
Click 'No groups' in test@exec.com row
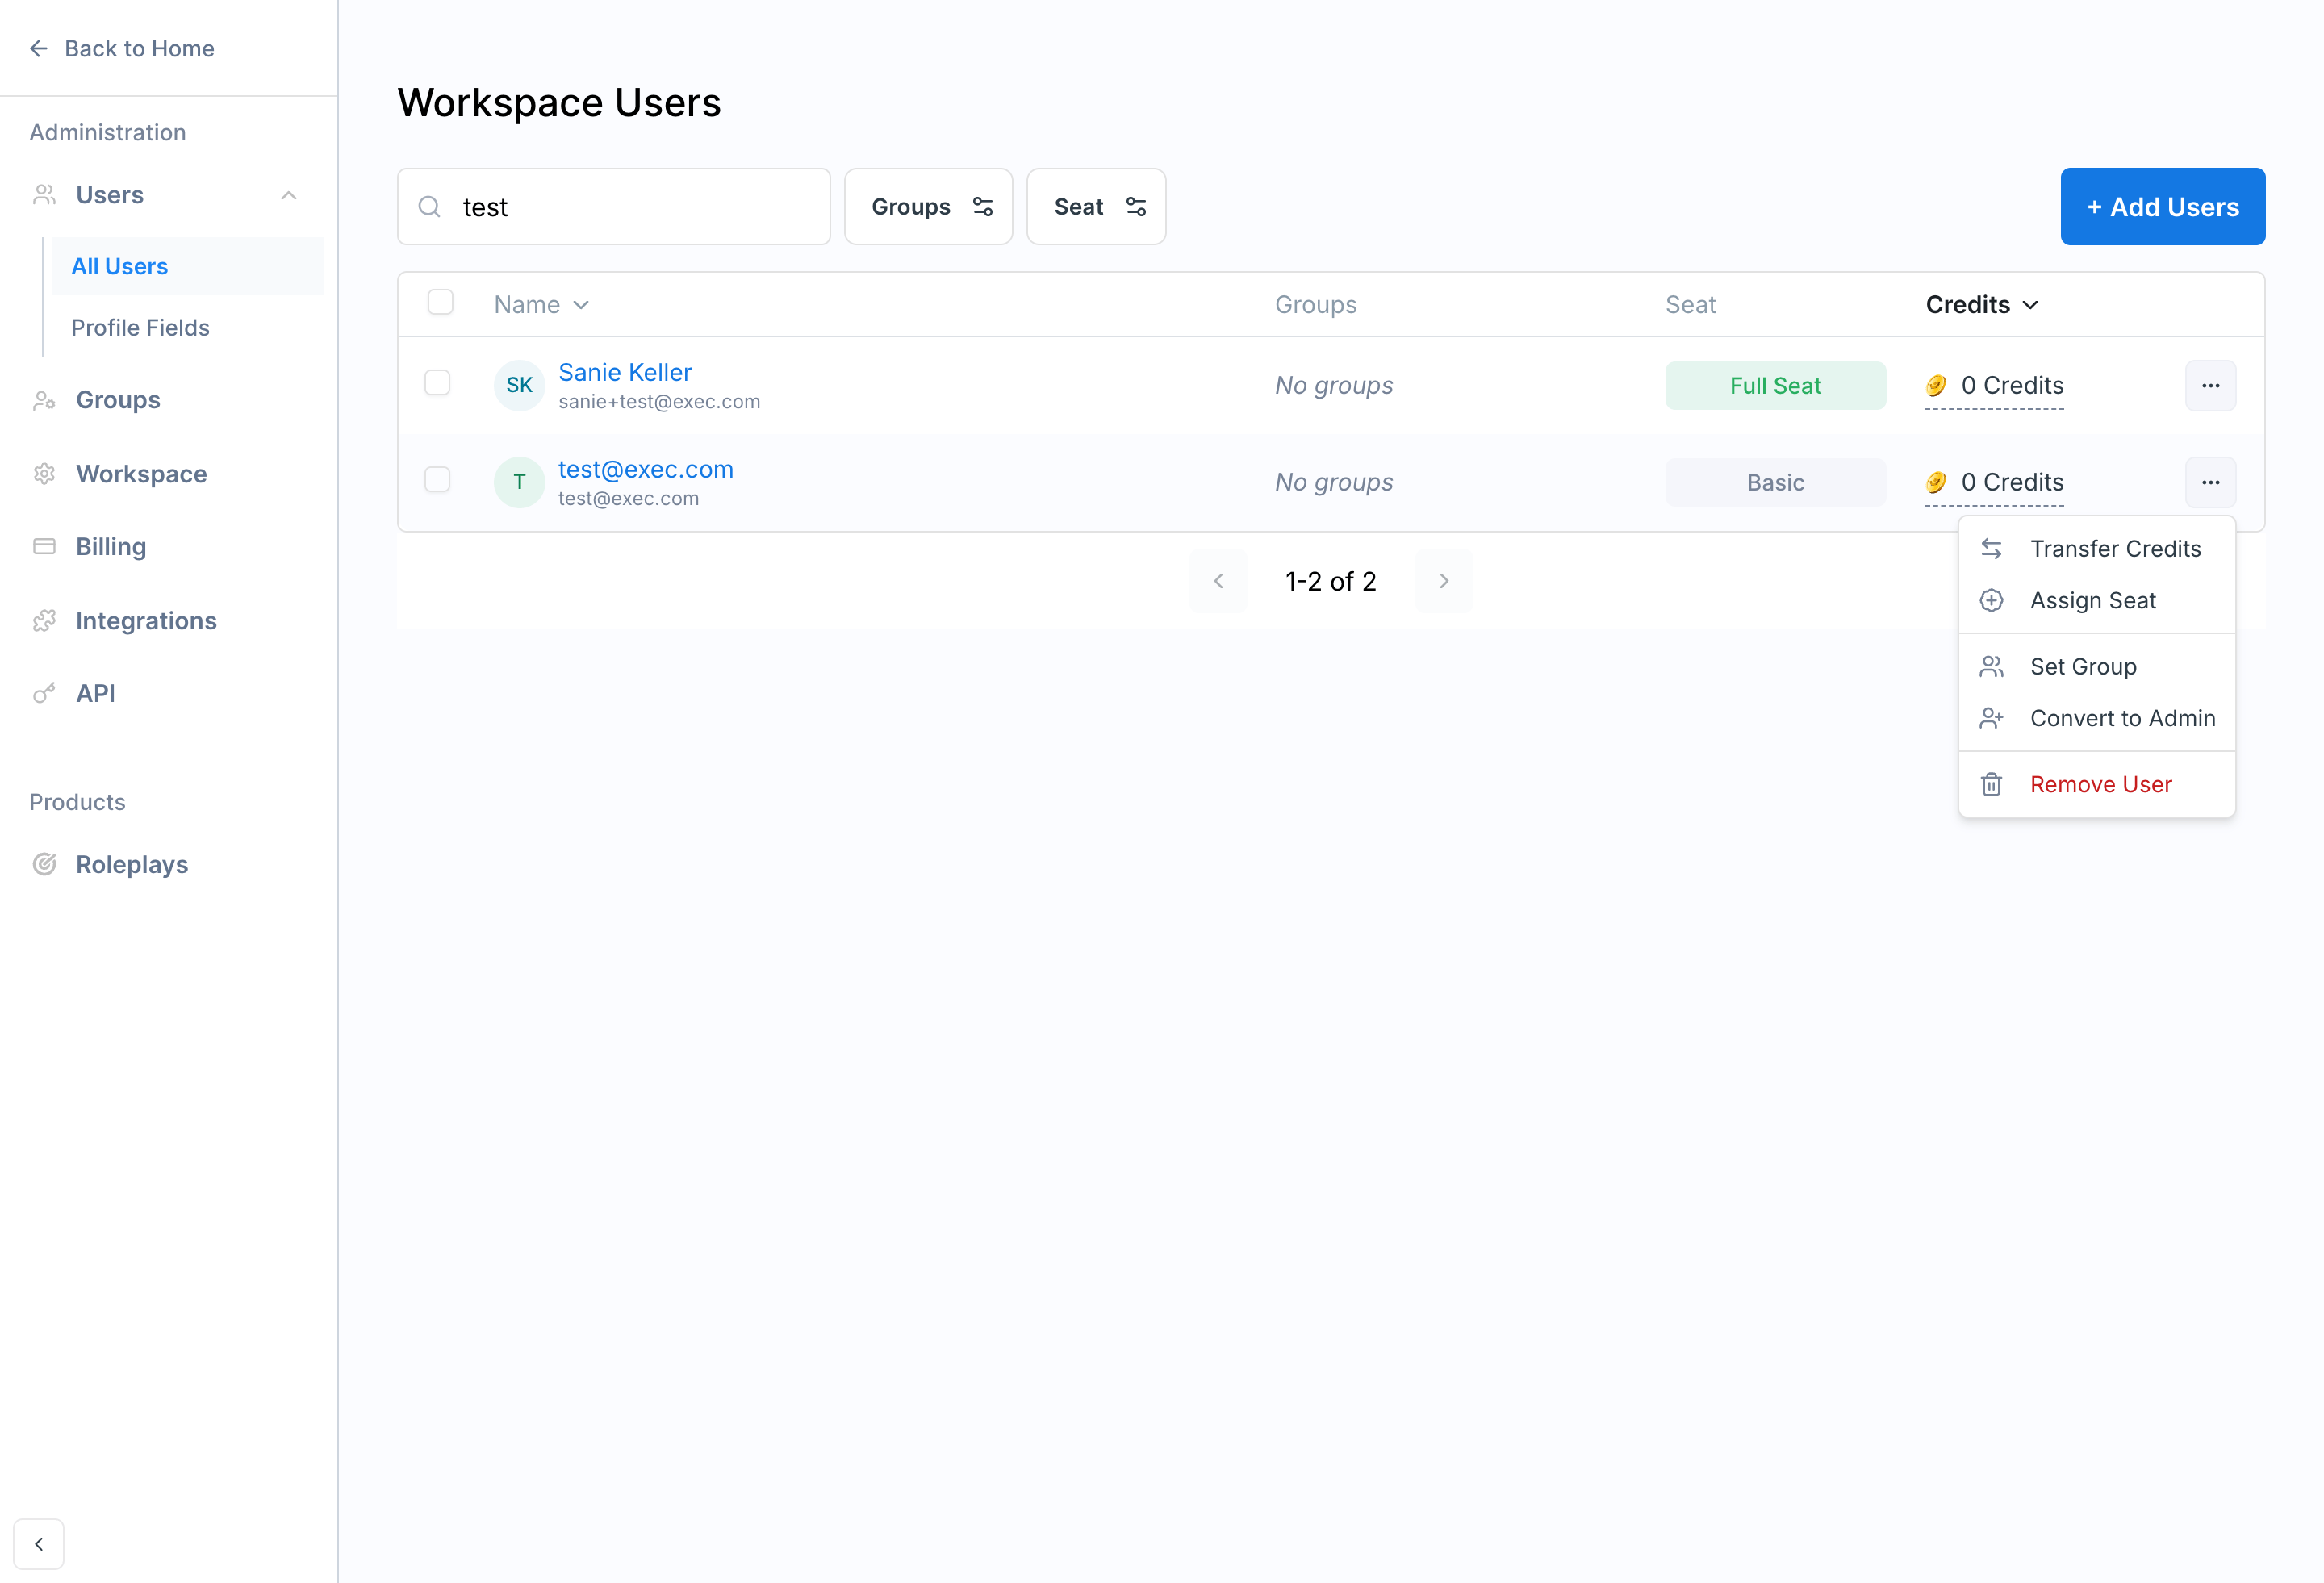[x=1334, y=483]
